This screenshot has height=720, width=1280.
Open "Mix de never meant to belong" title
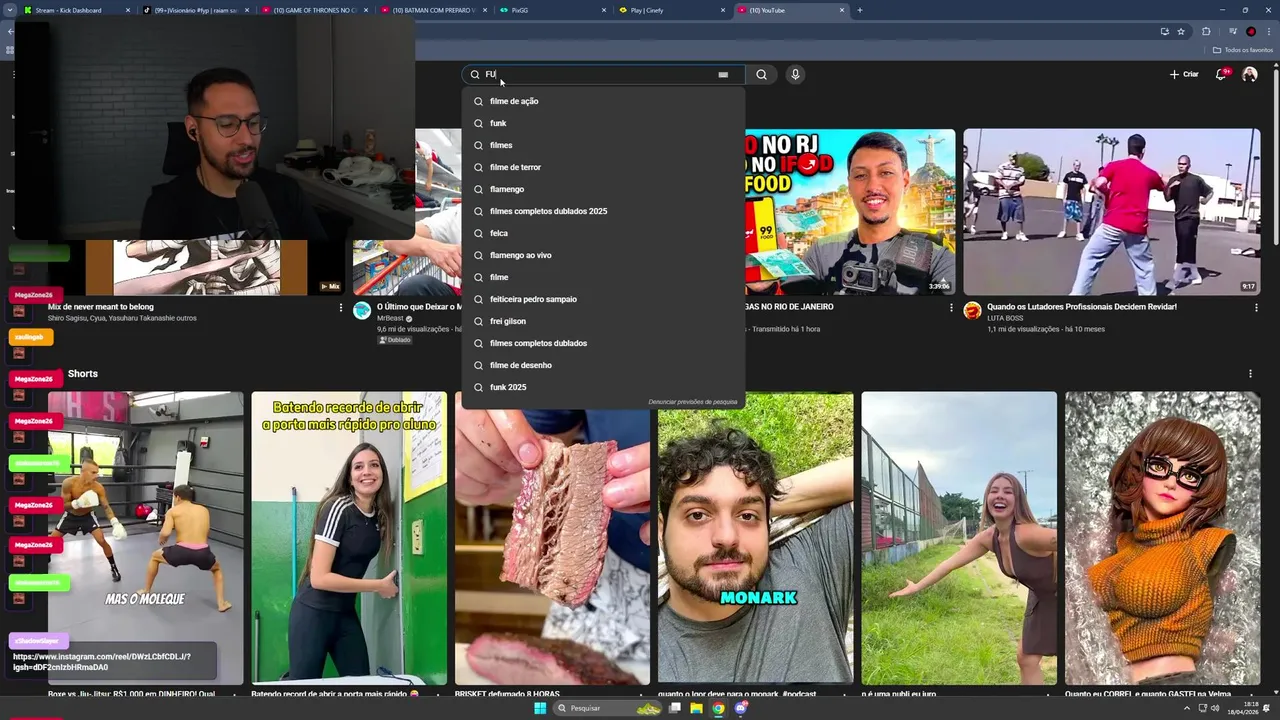[101, 307]
